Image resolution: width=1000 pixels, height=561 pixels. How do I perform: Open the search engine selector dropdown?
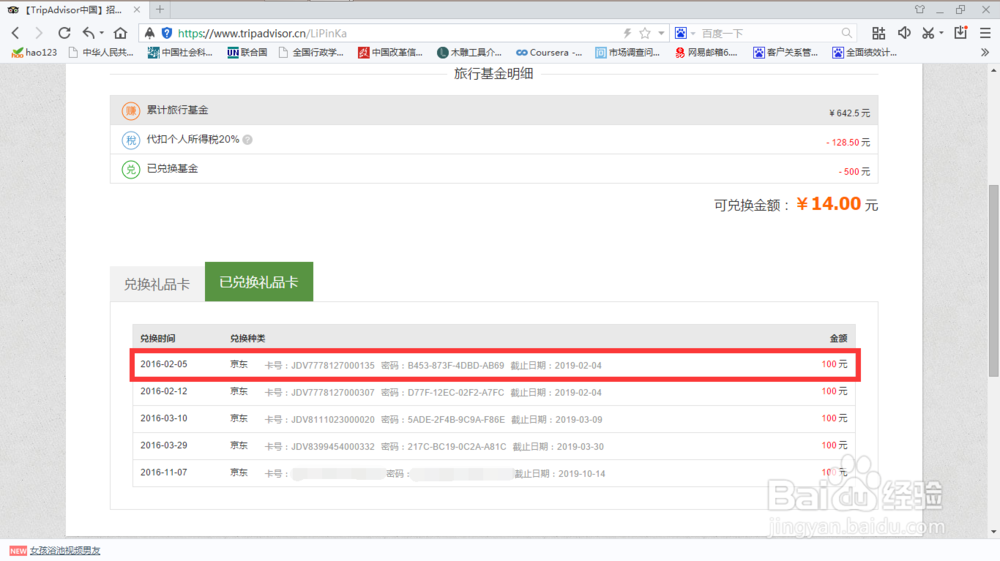pos(693,33)
